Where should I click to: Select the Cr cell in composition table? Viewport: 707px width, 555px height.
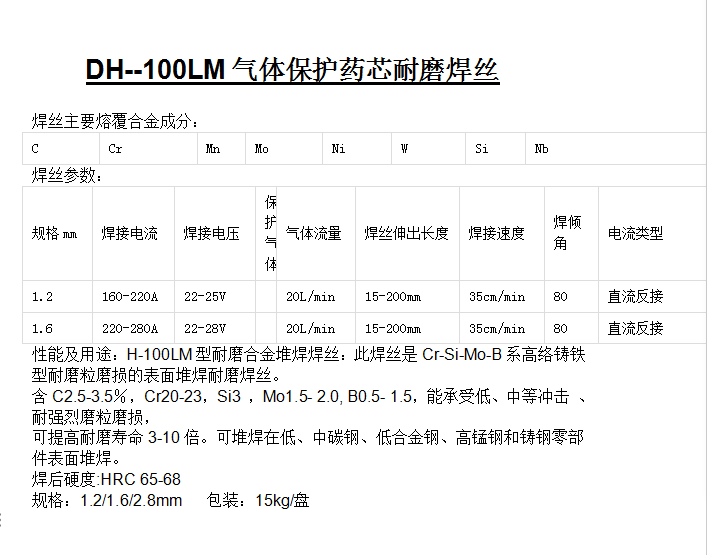[148, 149]
